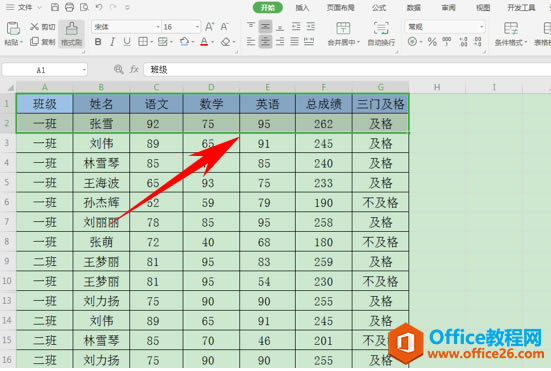Select row 8 header
551x371 pixels.
pos(7,242)
